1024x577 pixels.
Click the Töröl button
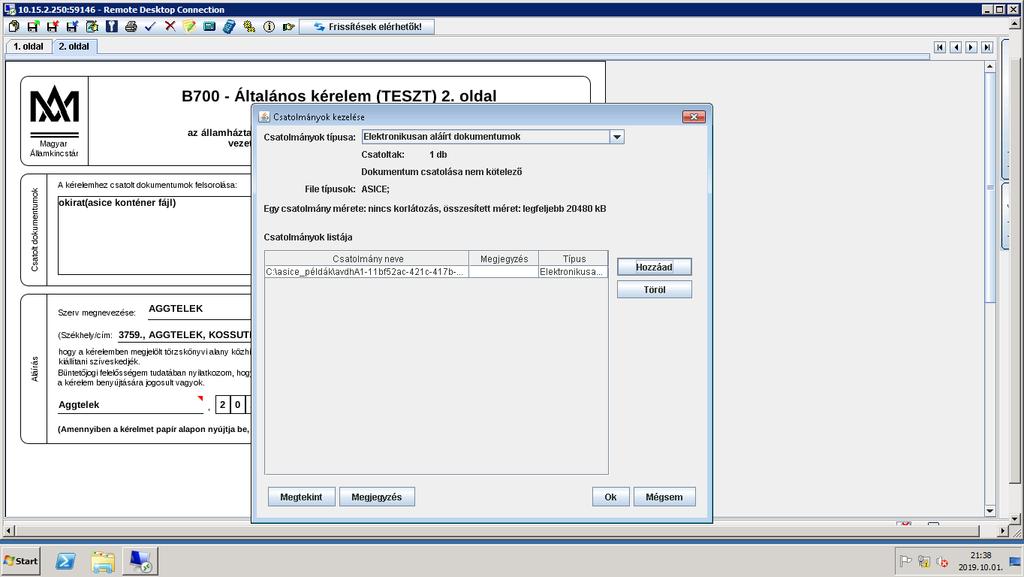(x=654, y=289)
